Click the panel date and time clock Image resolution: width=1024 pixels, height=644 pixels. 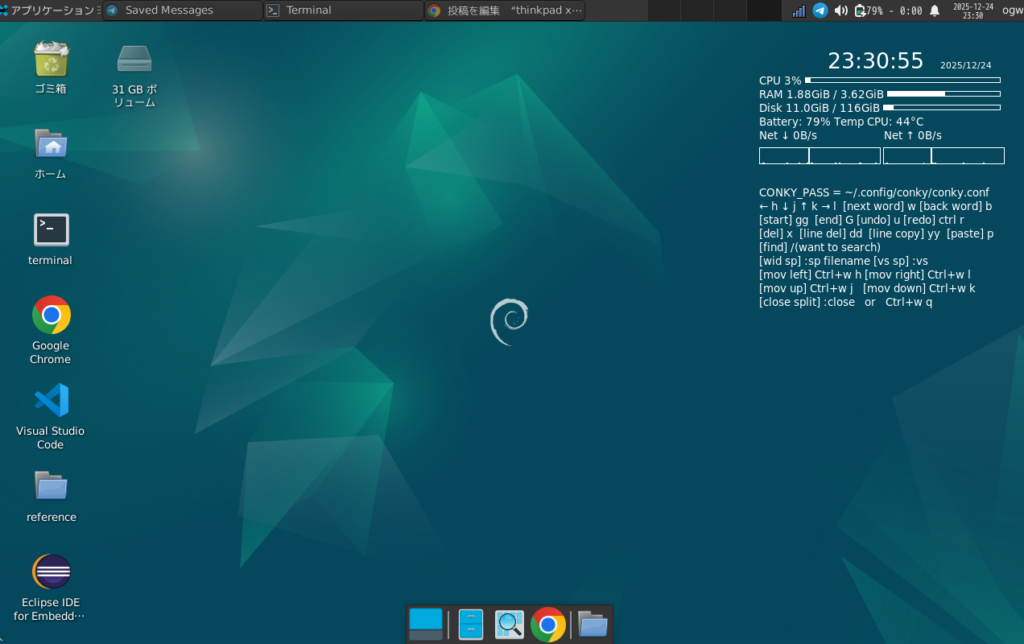tap(973, 11)
